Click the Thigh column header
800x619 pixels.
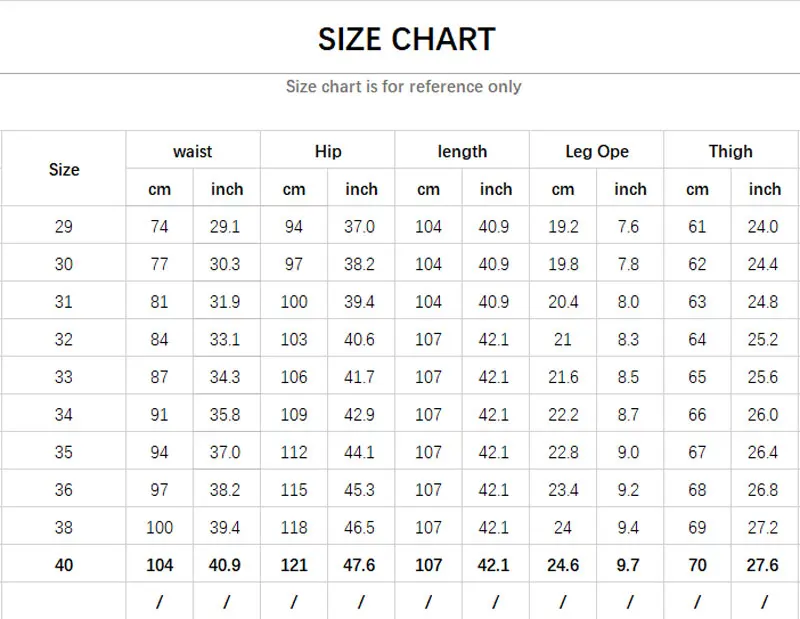(730, 152)
